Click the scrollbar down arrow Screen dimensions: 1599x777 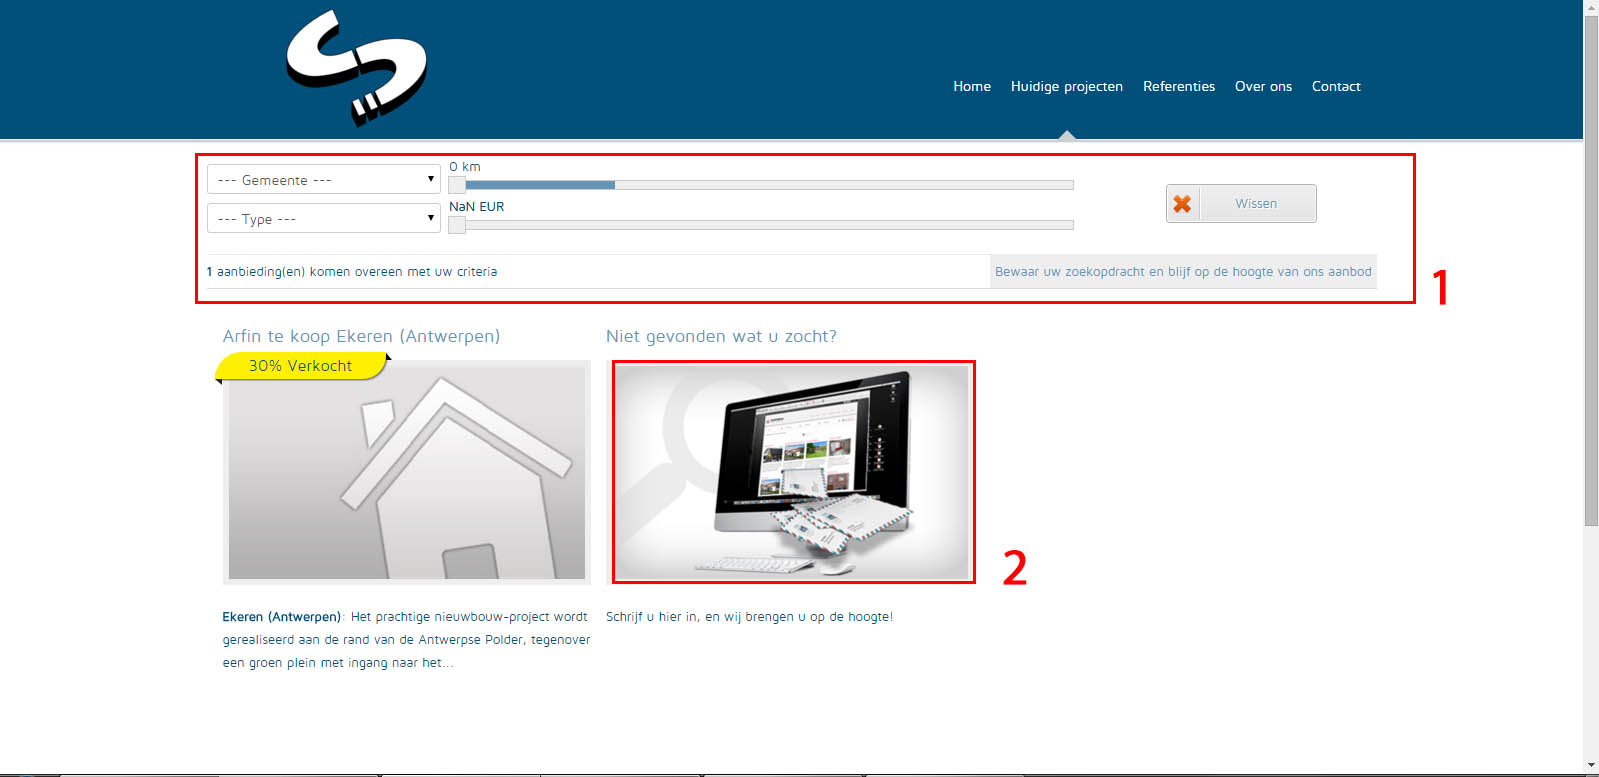[x=1591, y=765]
